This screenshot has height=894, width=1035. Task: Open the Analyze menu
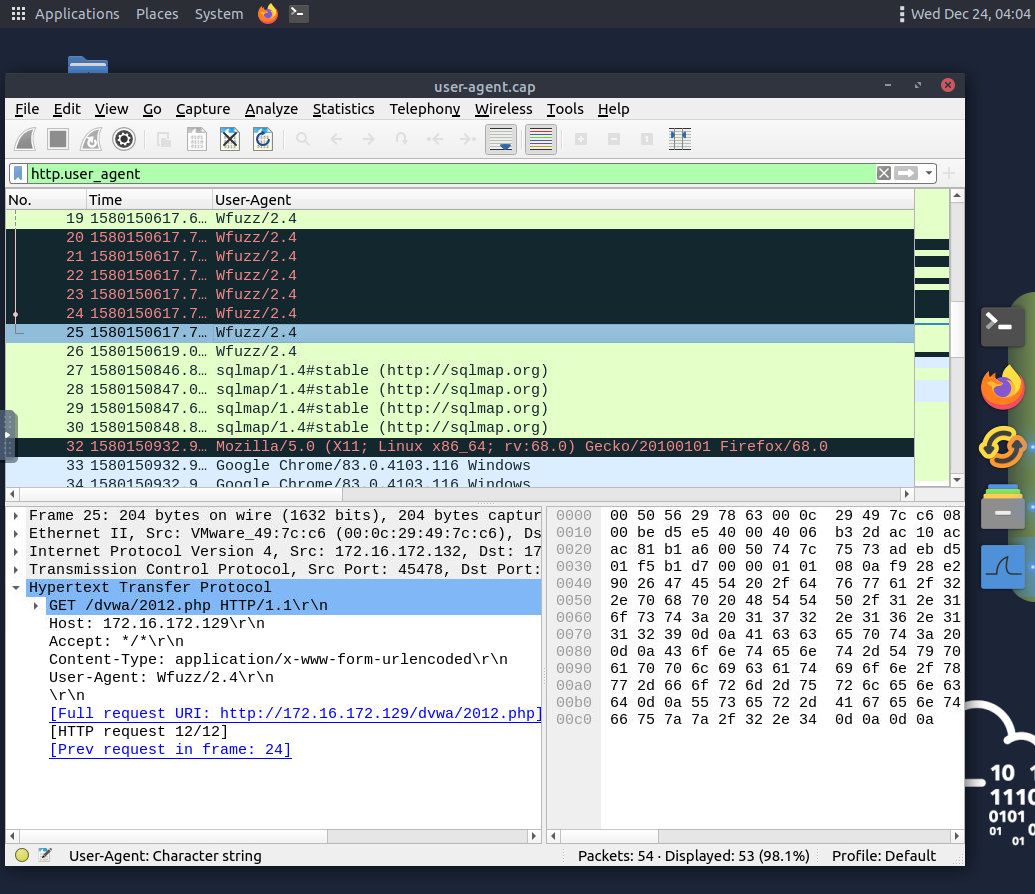pyautogui.click(x=271, y=109)
